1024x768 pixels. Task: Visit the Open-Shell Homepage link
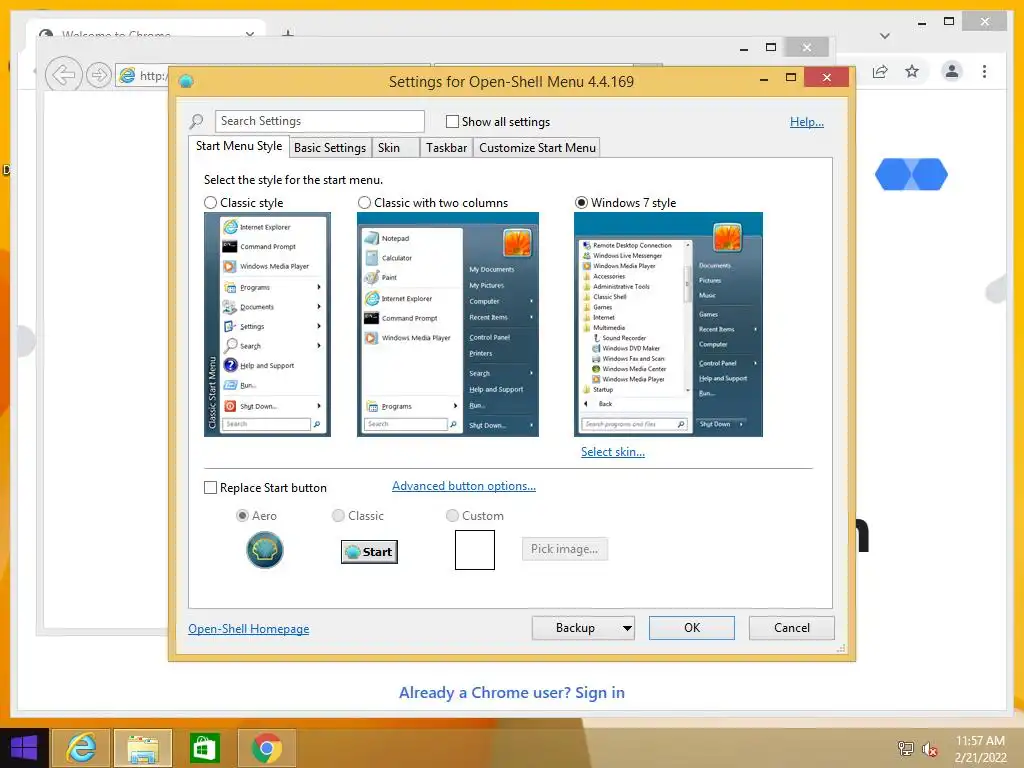point(249,629)
